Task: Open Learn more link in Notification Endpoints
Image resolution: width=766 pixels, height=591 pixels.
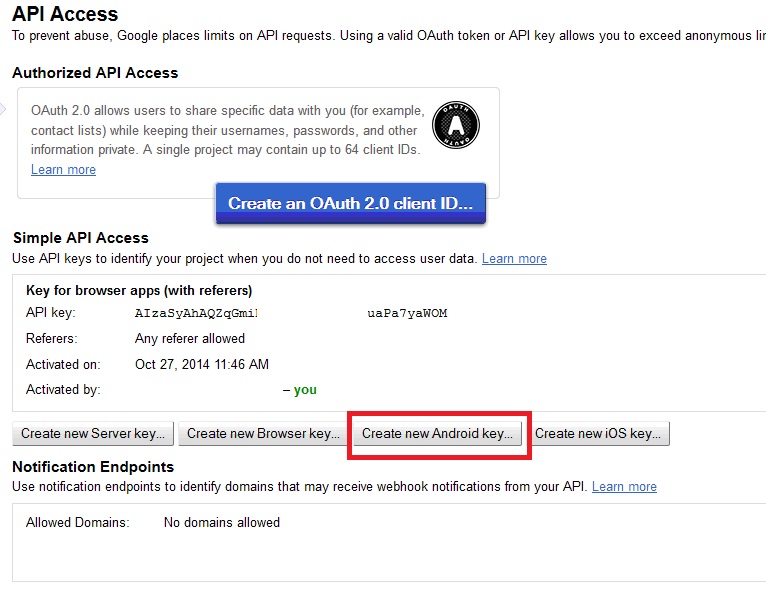Action: point(624,486)
